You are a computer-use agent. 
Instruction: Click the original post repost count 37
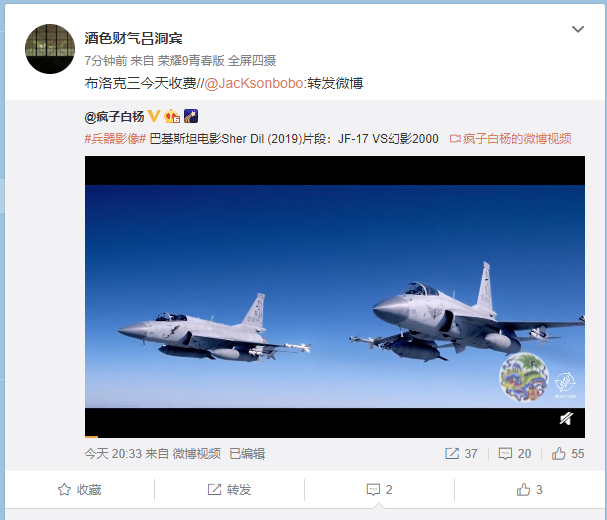(461, 453)
